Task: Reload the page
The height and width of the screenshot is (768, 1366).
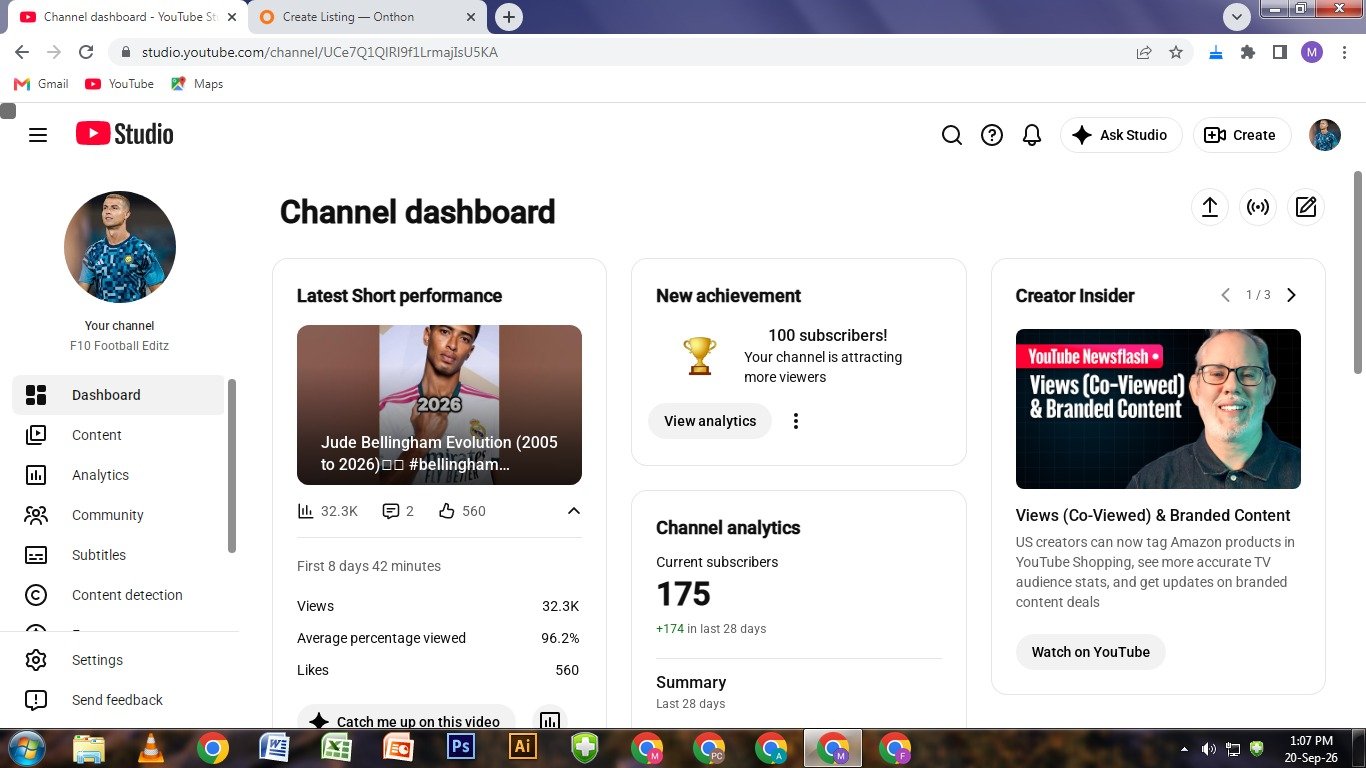Action: (86, 52)
